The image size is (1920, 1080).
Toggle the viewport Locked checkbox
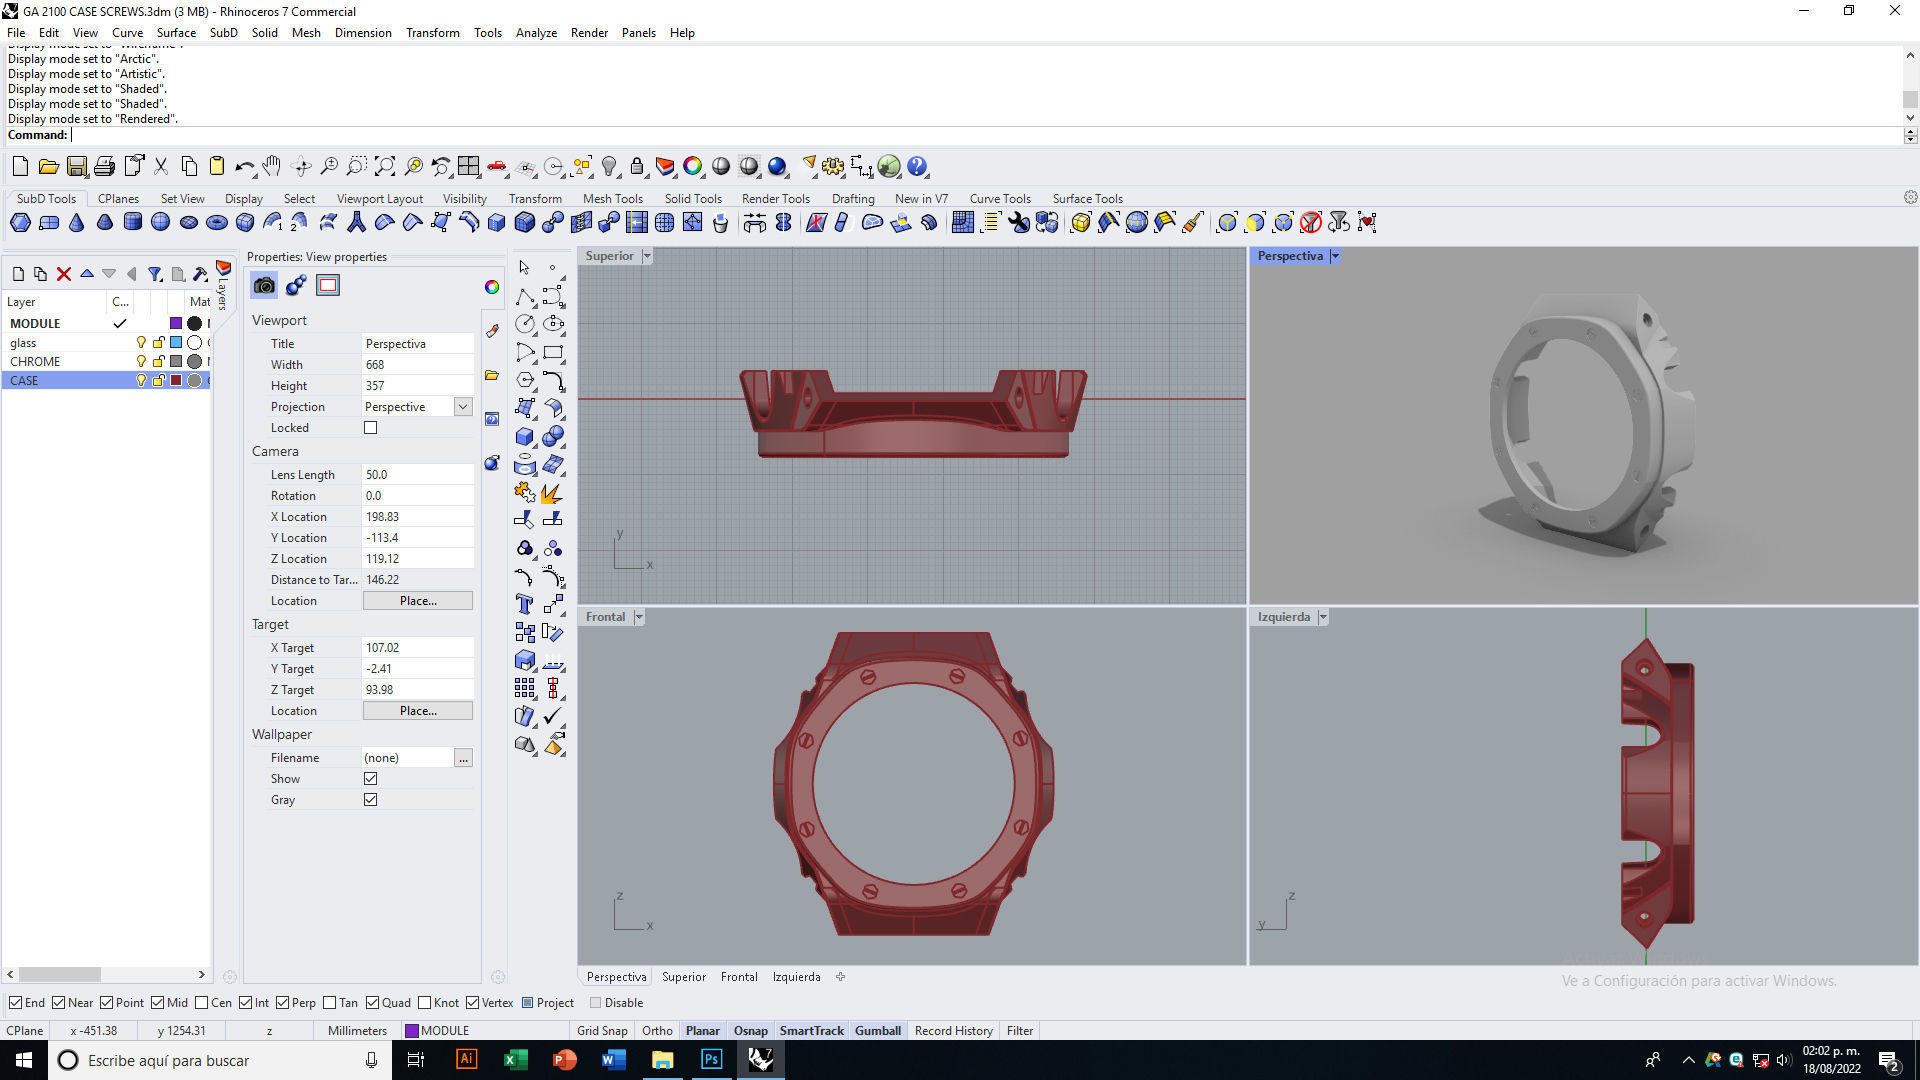pyautogui.click(x=370, y=428)
